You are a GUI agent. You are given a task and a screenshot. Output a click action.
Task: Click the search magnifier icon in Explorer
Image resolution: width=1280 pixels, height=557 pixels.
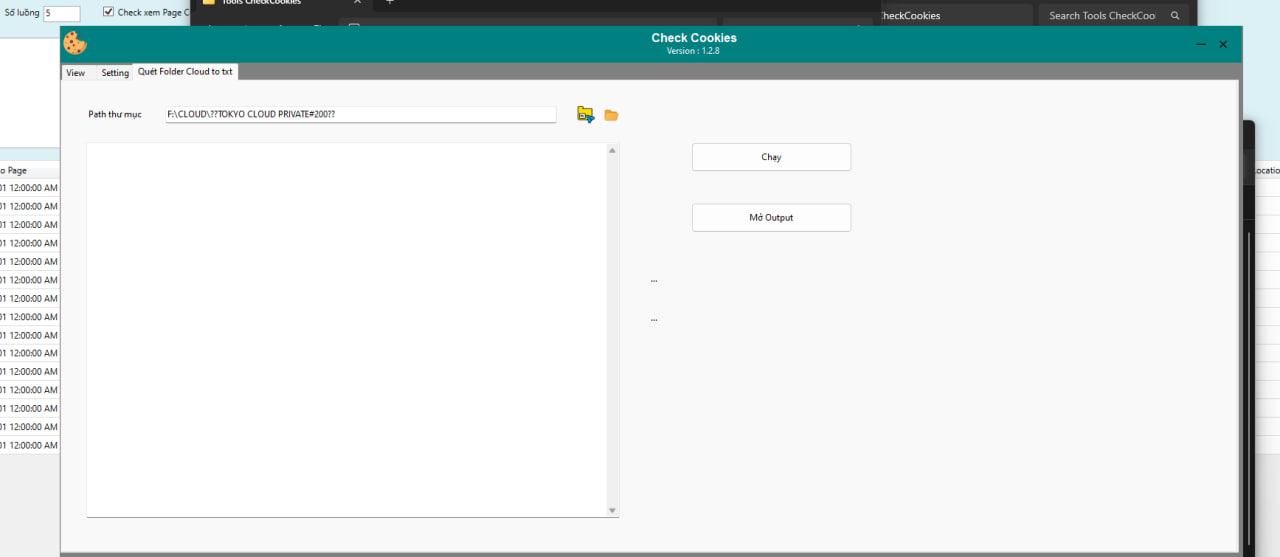1175,16
